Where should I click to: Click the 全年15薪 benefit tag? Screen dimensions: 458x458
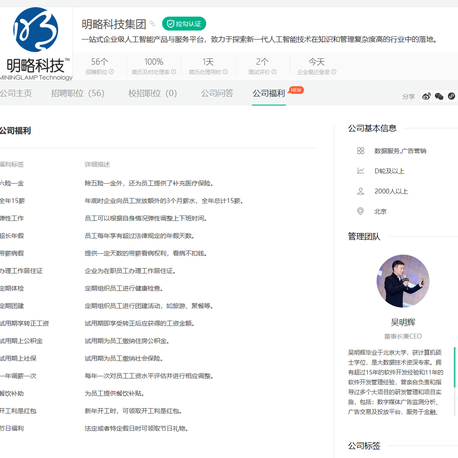pyautogui.click(x=12, y=201)
